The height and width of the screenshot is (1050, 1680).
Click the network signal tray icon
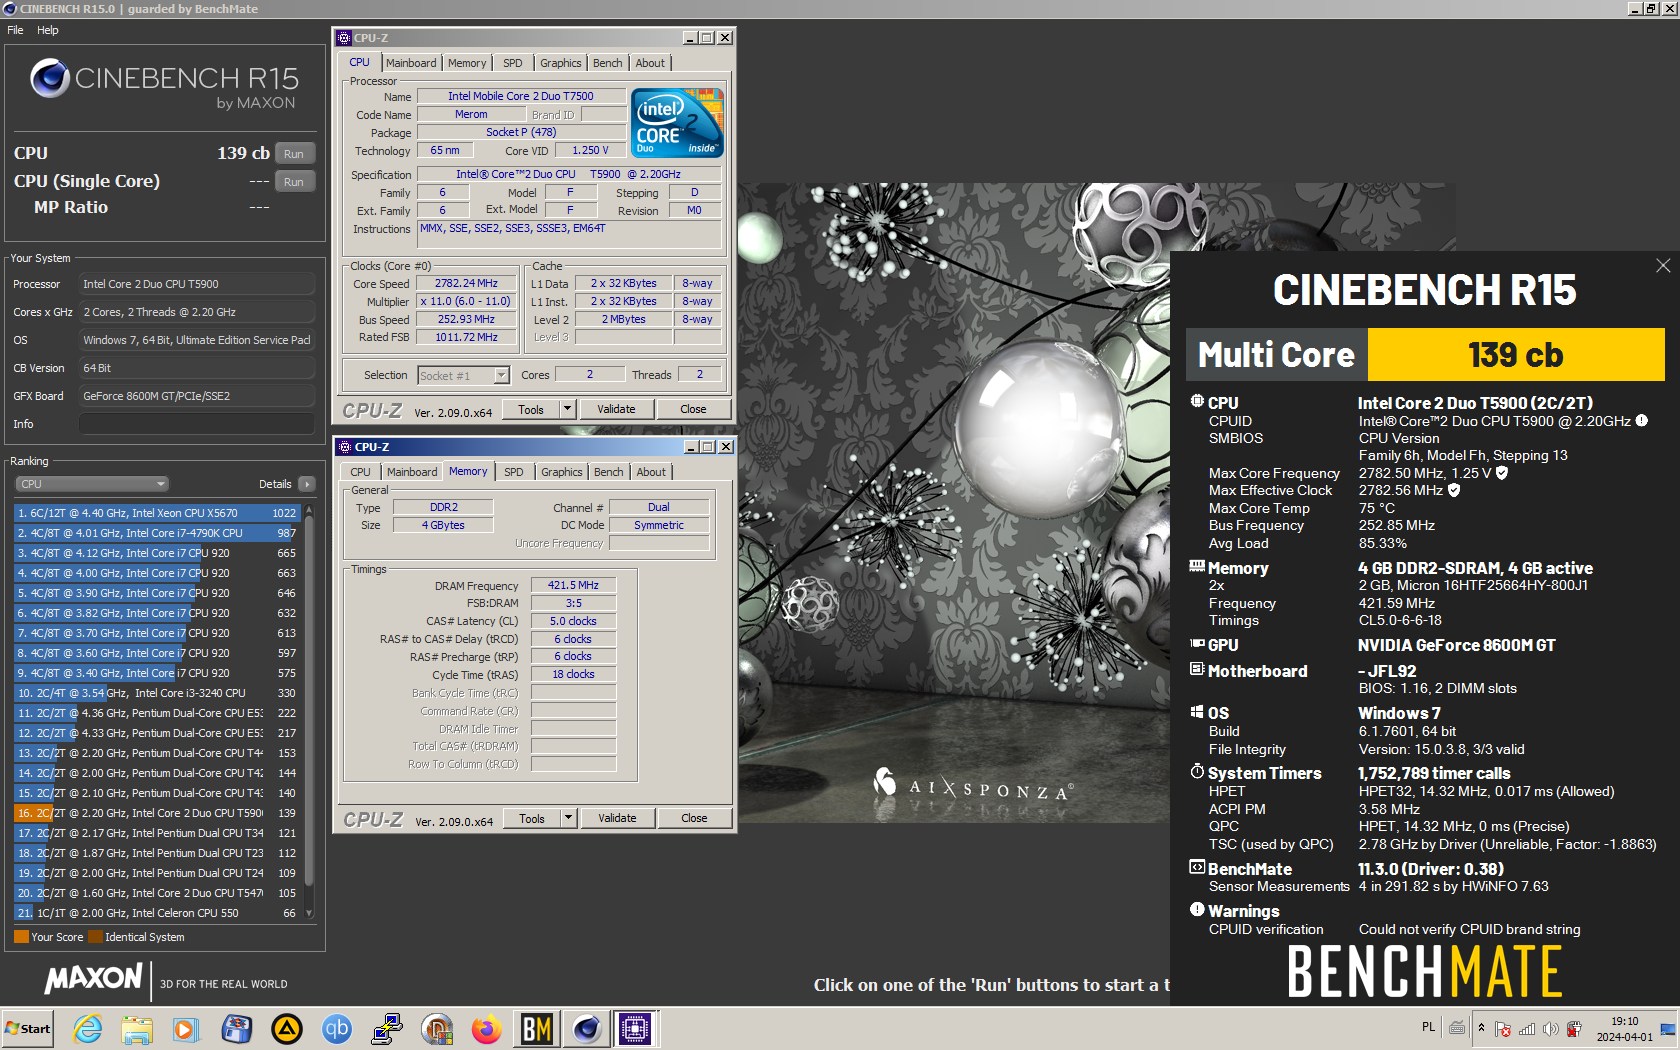click(1527, 1029)
